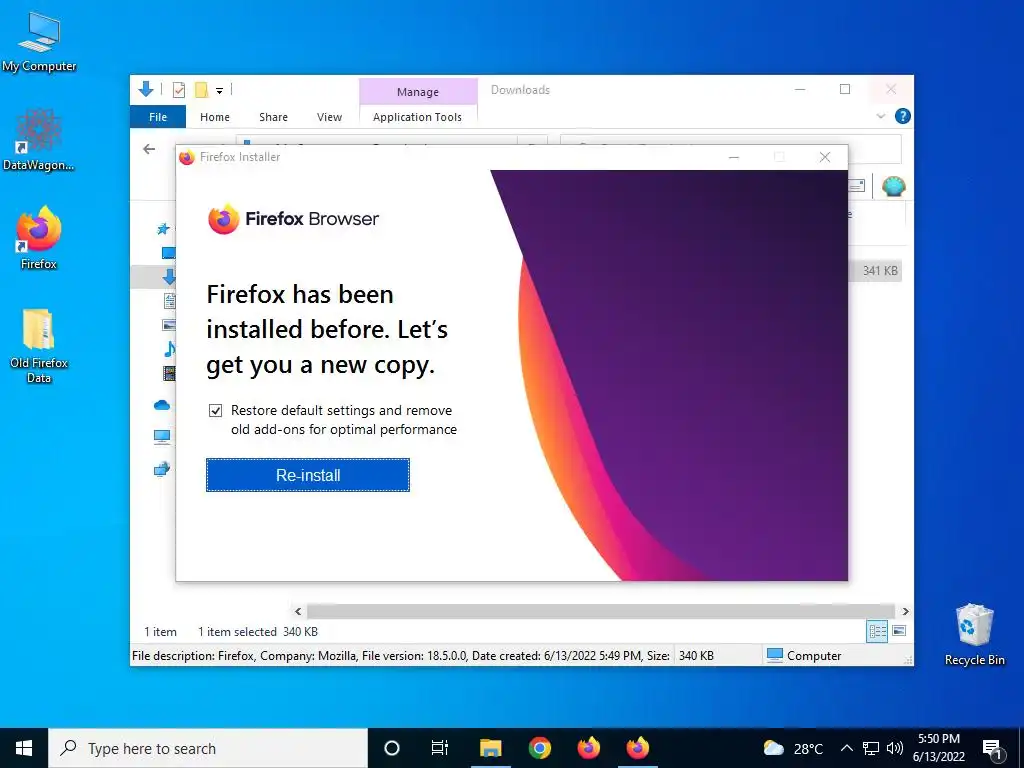Image resolution: width=1024 pixels, height=768 pixels.
Task: Click the Properties checkmark icon in title bar
Action: 178,90
